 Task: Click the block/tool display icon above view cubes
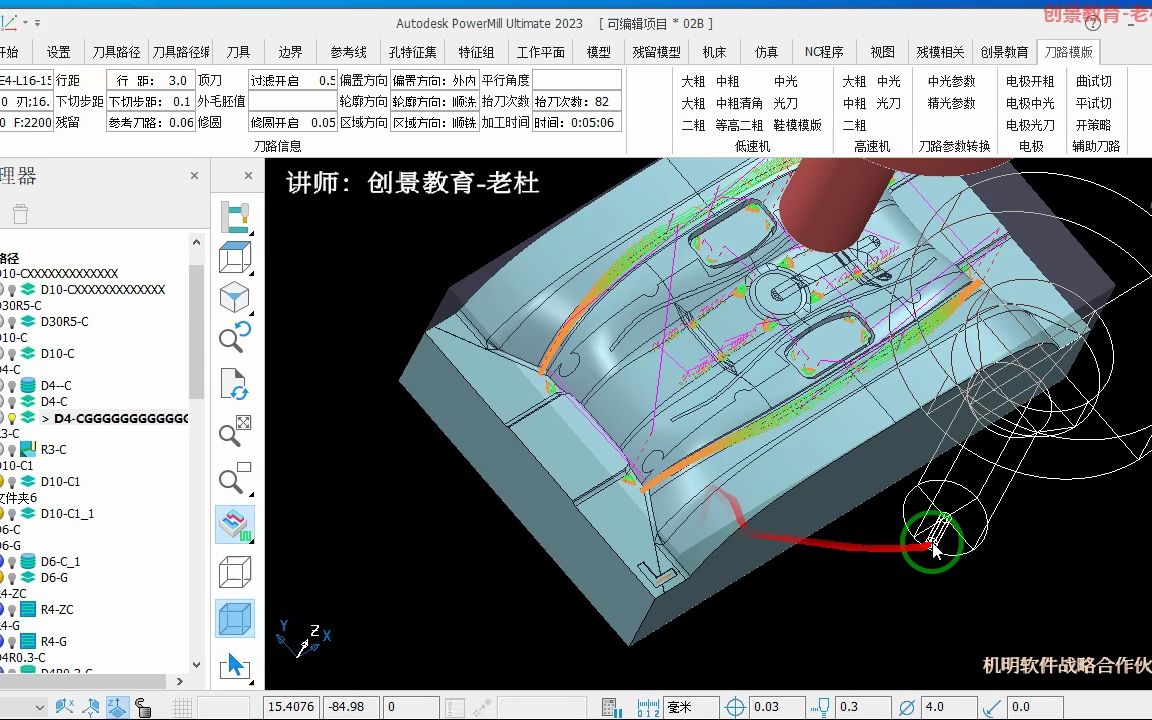coord(235,217)
